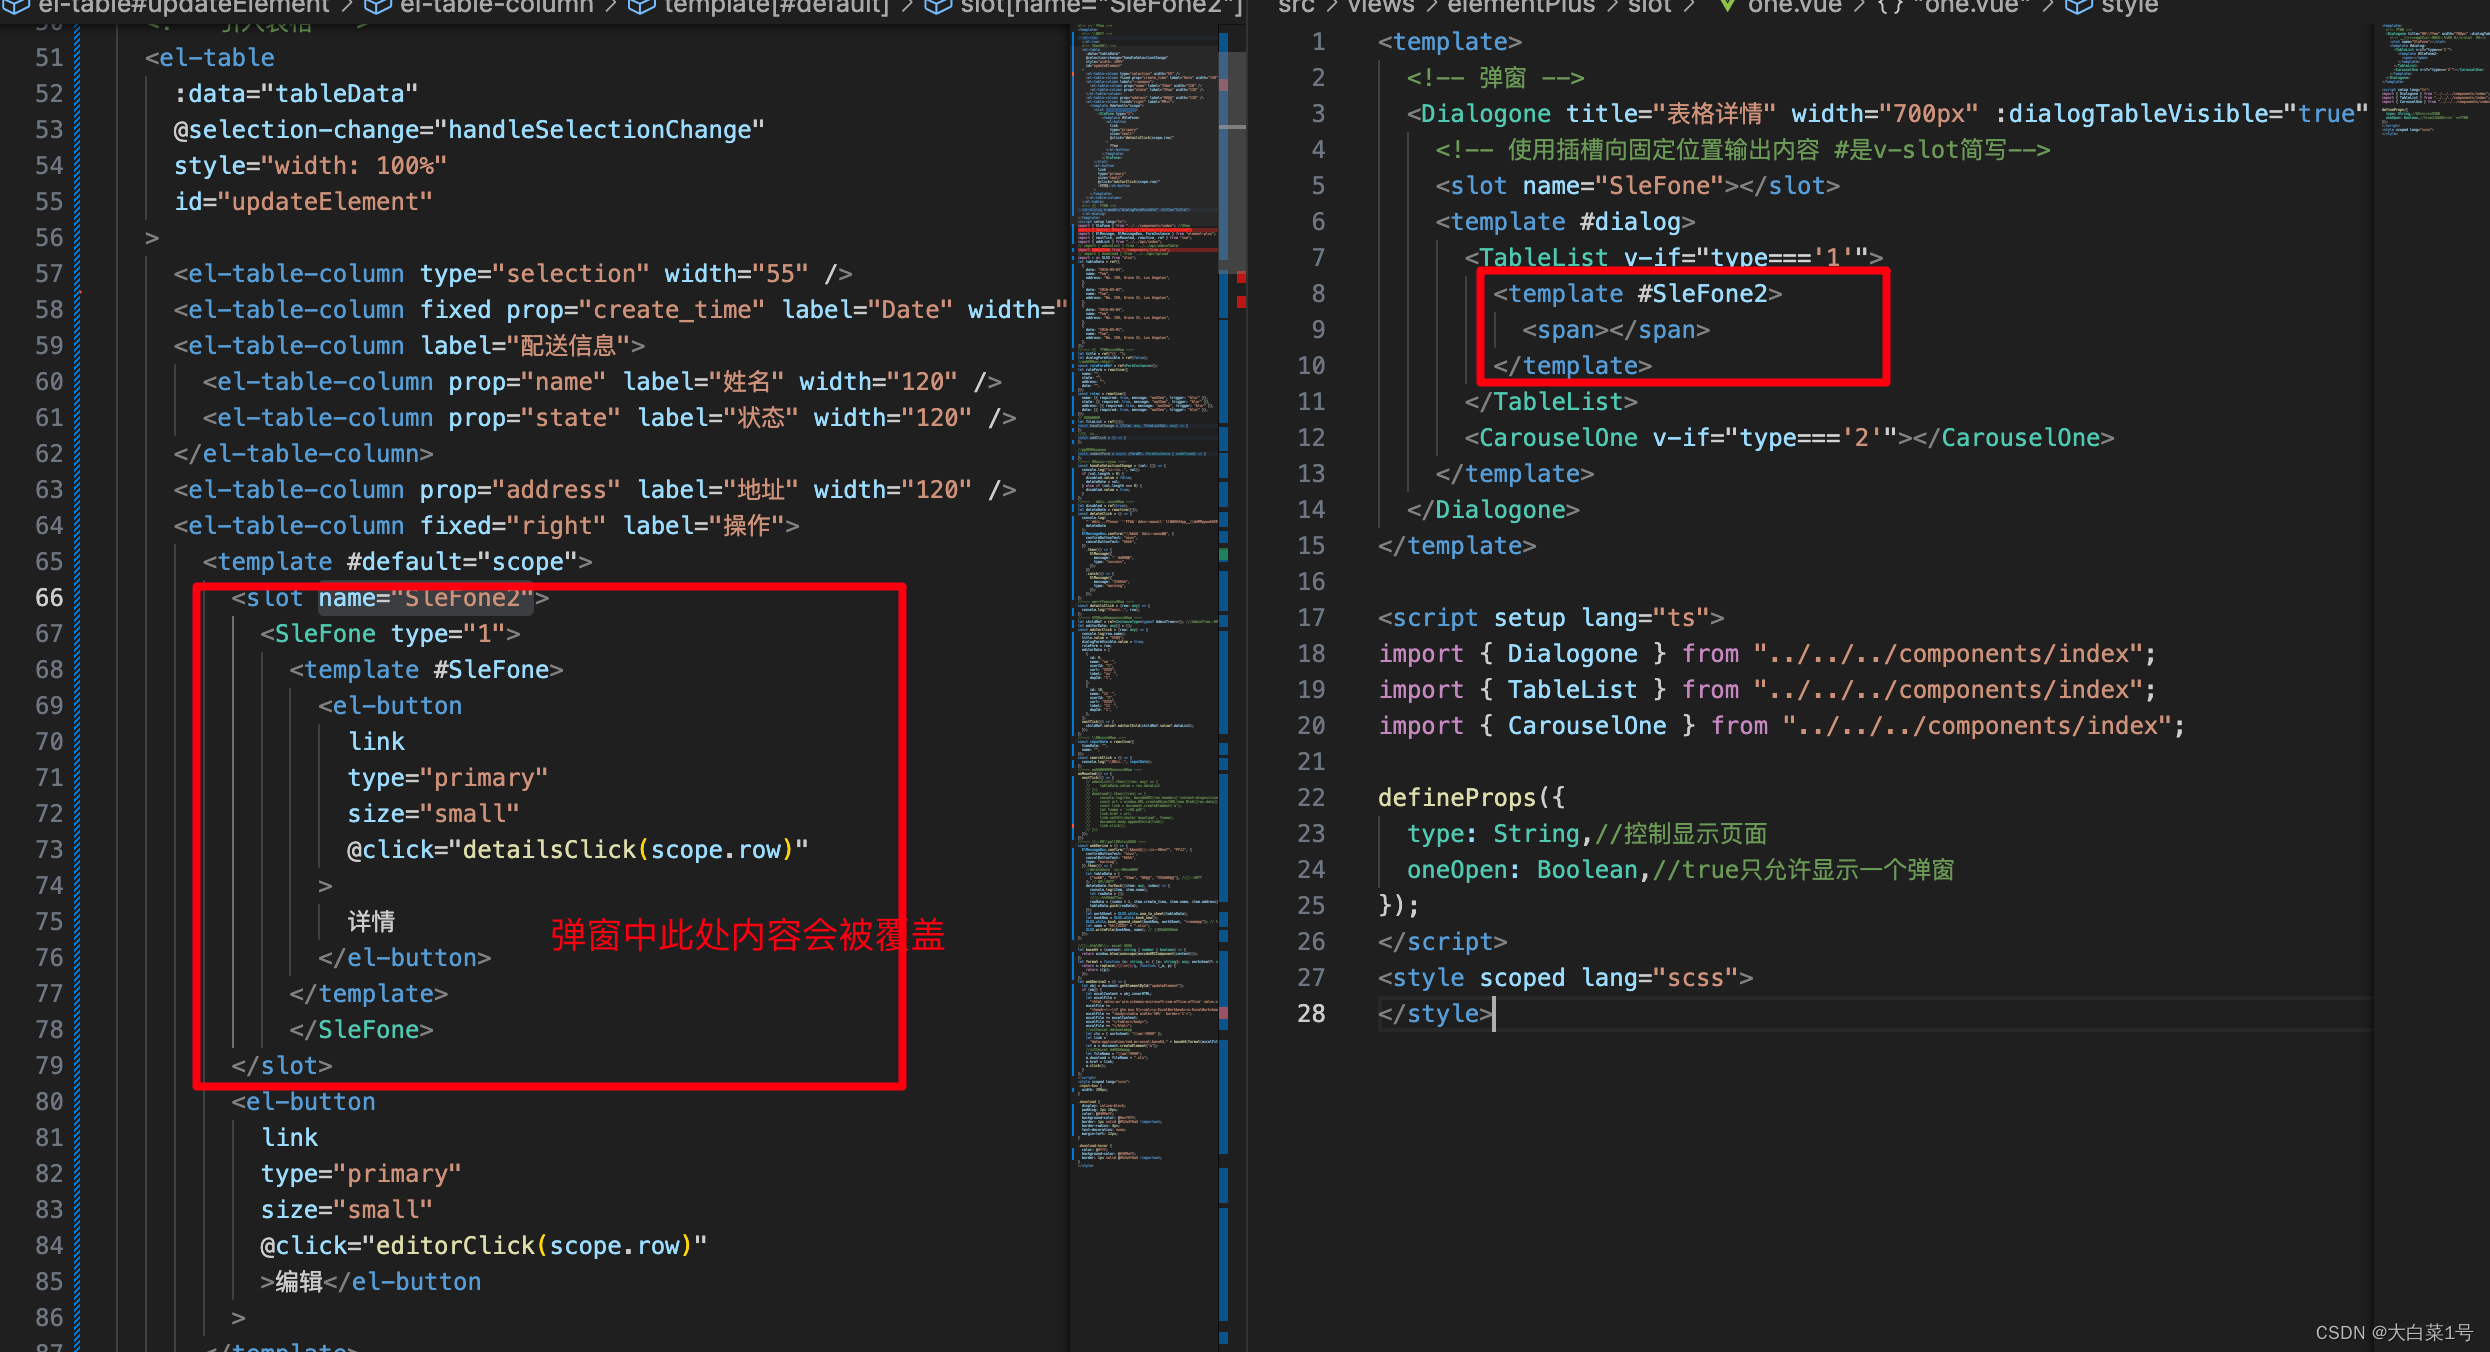Click label="配送信息" on line 59
Screen dimensions: 2490x1352
point(525,346)
